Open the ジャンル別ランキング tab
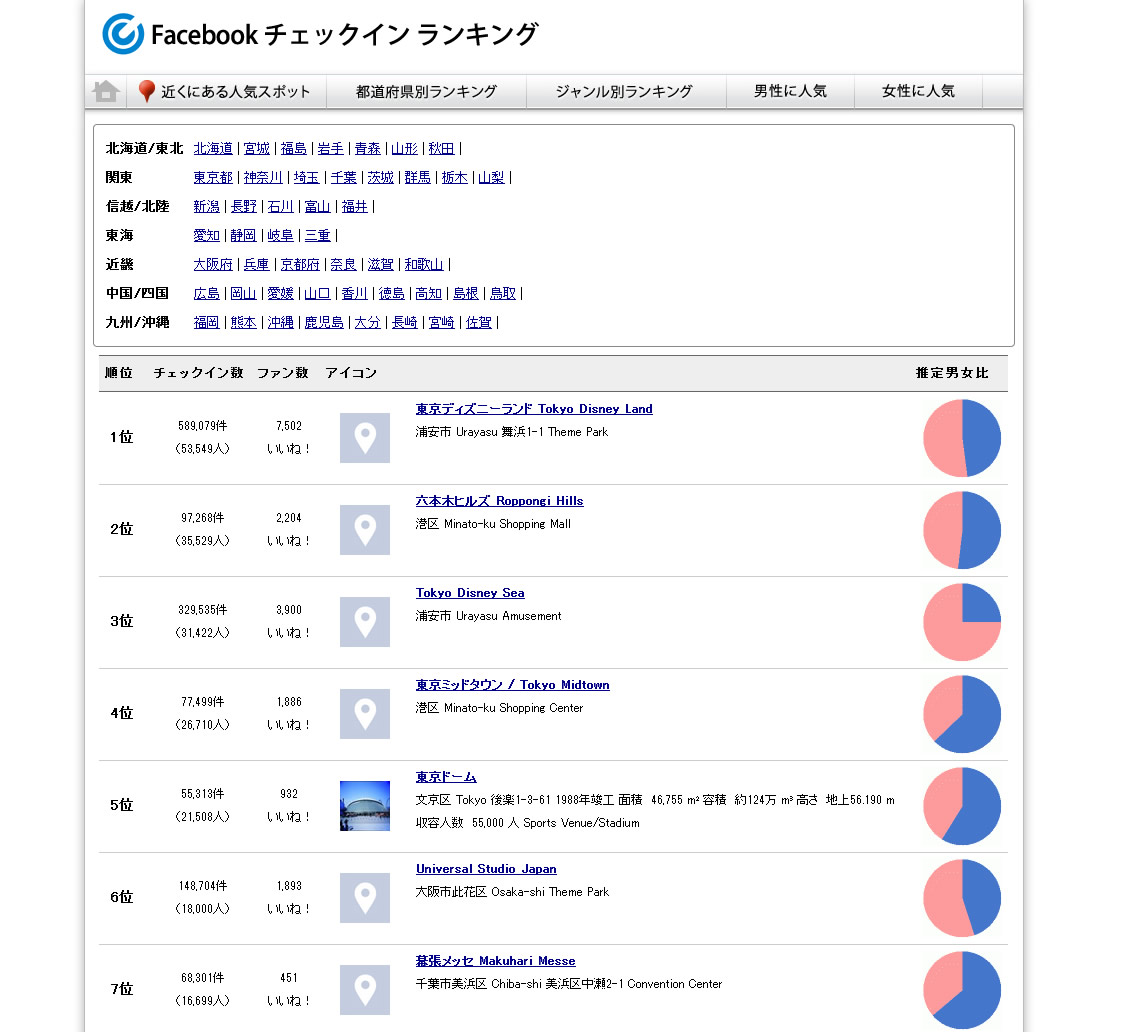This screenshot has height=1032, width=1121. tap(624, 91)
